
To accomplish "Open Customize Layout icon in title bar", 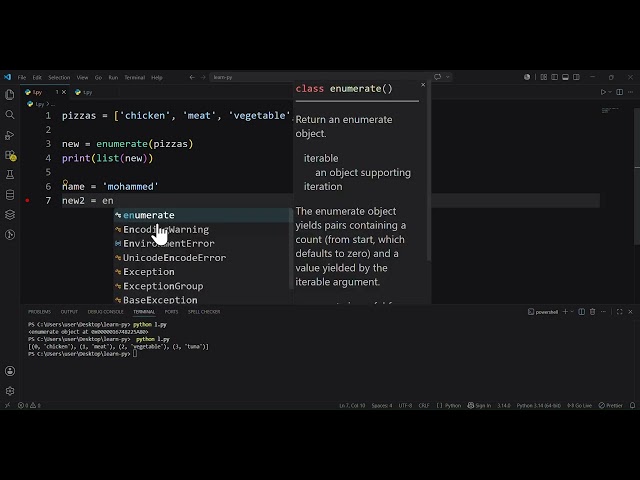I will (544, 77).
